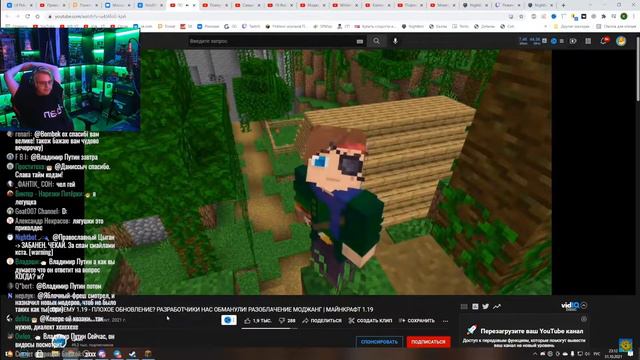
Task: Dislike the video showing 288
Action: coord(287,321)
